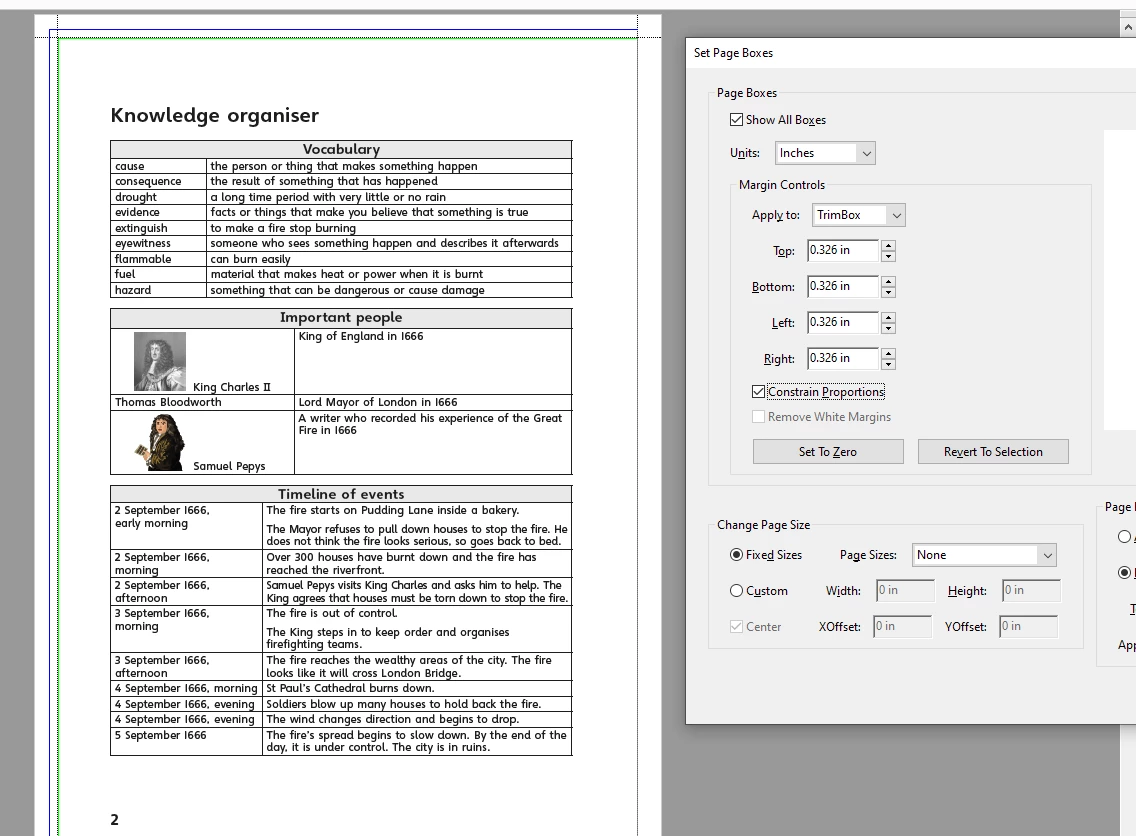Click the Left margin input field
Screen dimensions: 1136x836
click(x=843, y=322)
